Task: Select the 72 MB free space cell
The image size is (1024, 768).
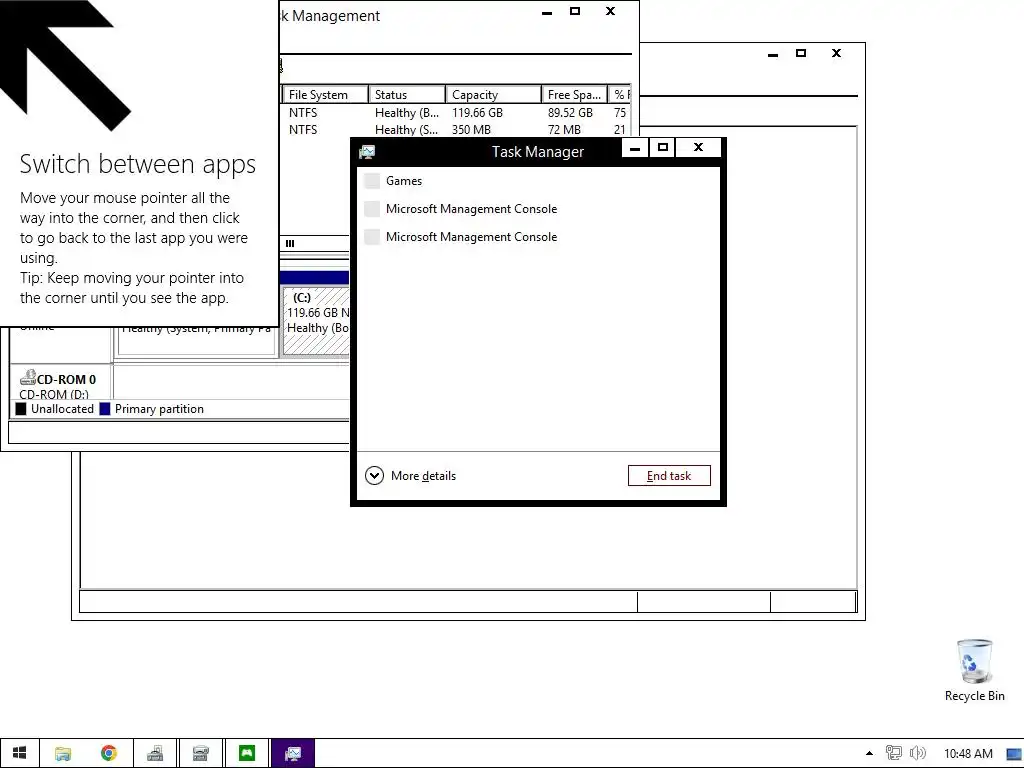Action: click(x=564, y=130)
